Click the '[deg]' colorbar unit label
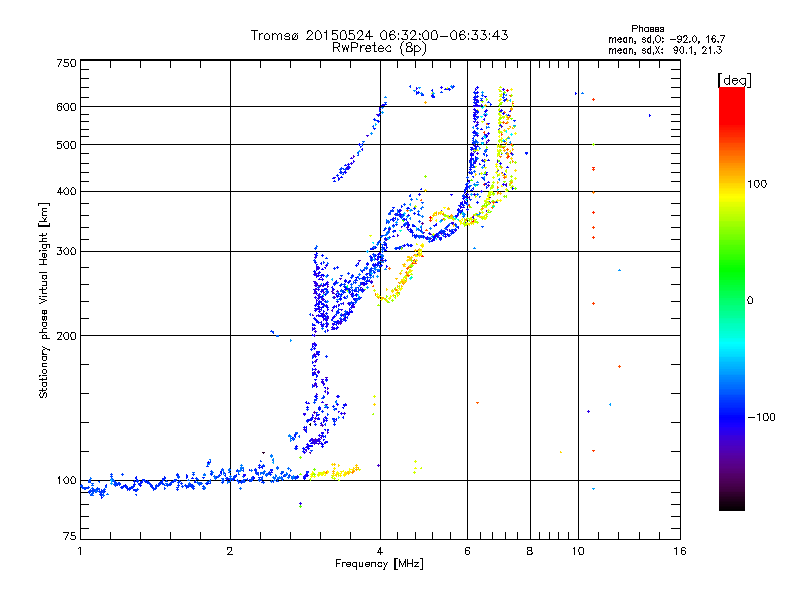The width and height of the screenshot is (800, 600). click(x=734, y=80)
